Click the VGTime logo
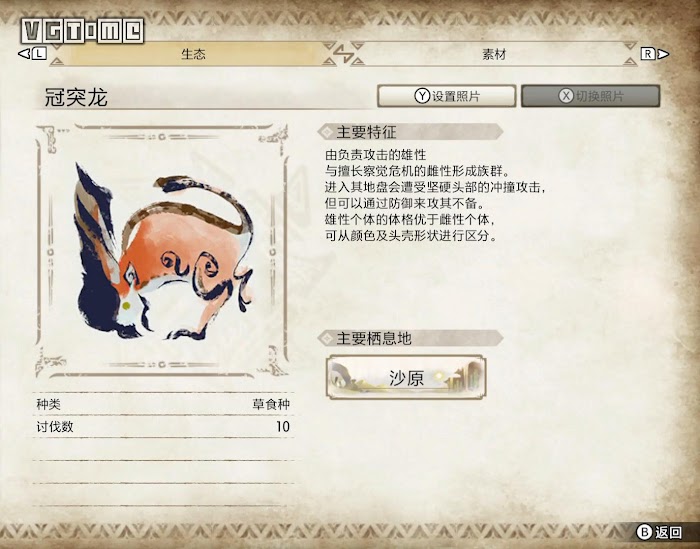The width and height of the screenshot is (700, 549). [83, 31]
